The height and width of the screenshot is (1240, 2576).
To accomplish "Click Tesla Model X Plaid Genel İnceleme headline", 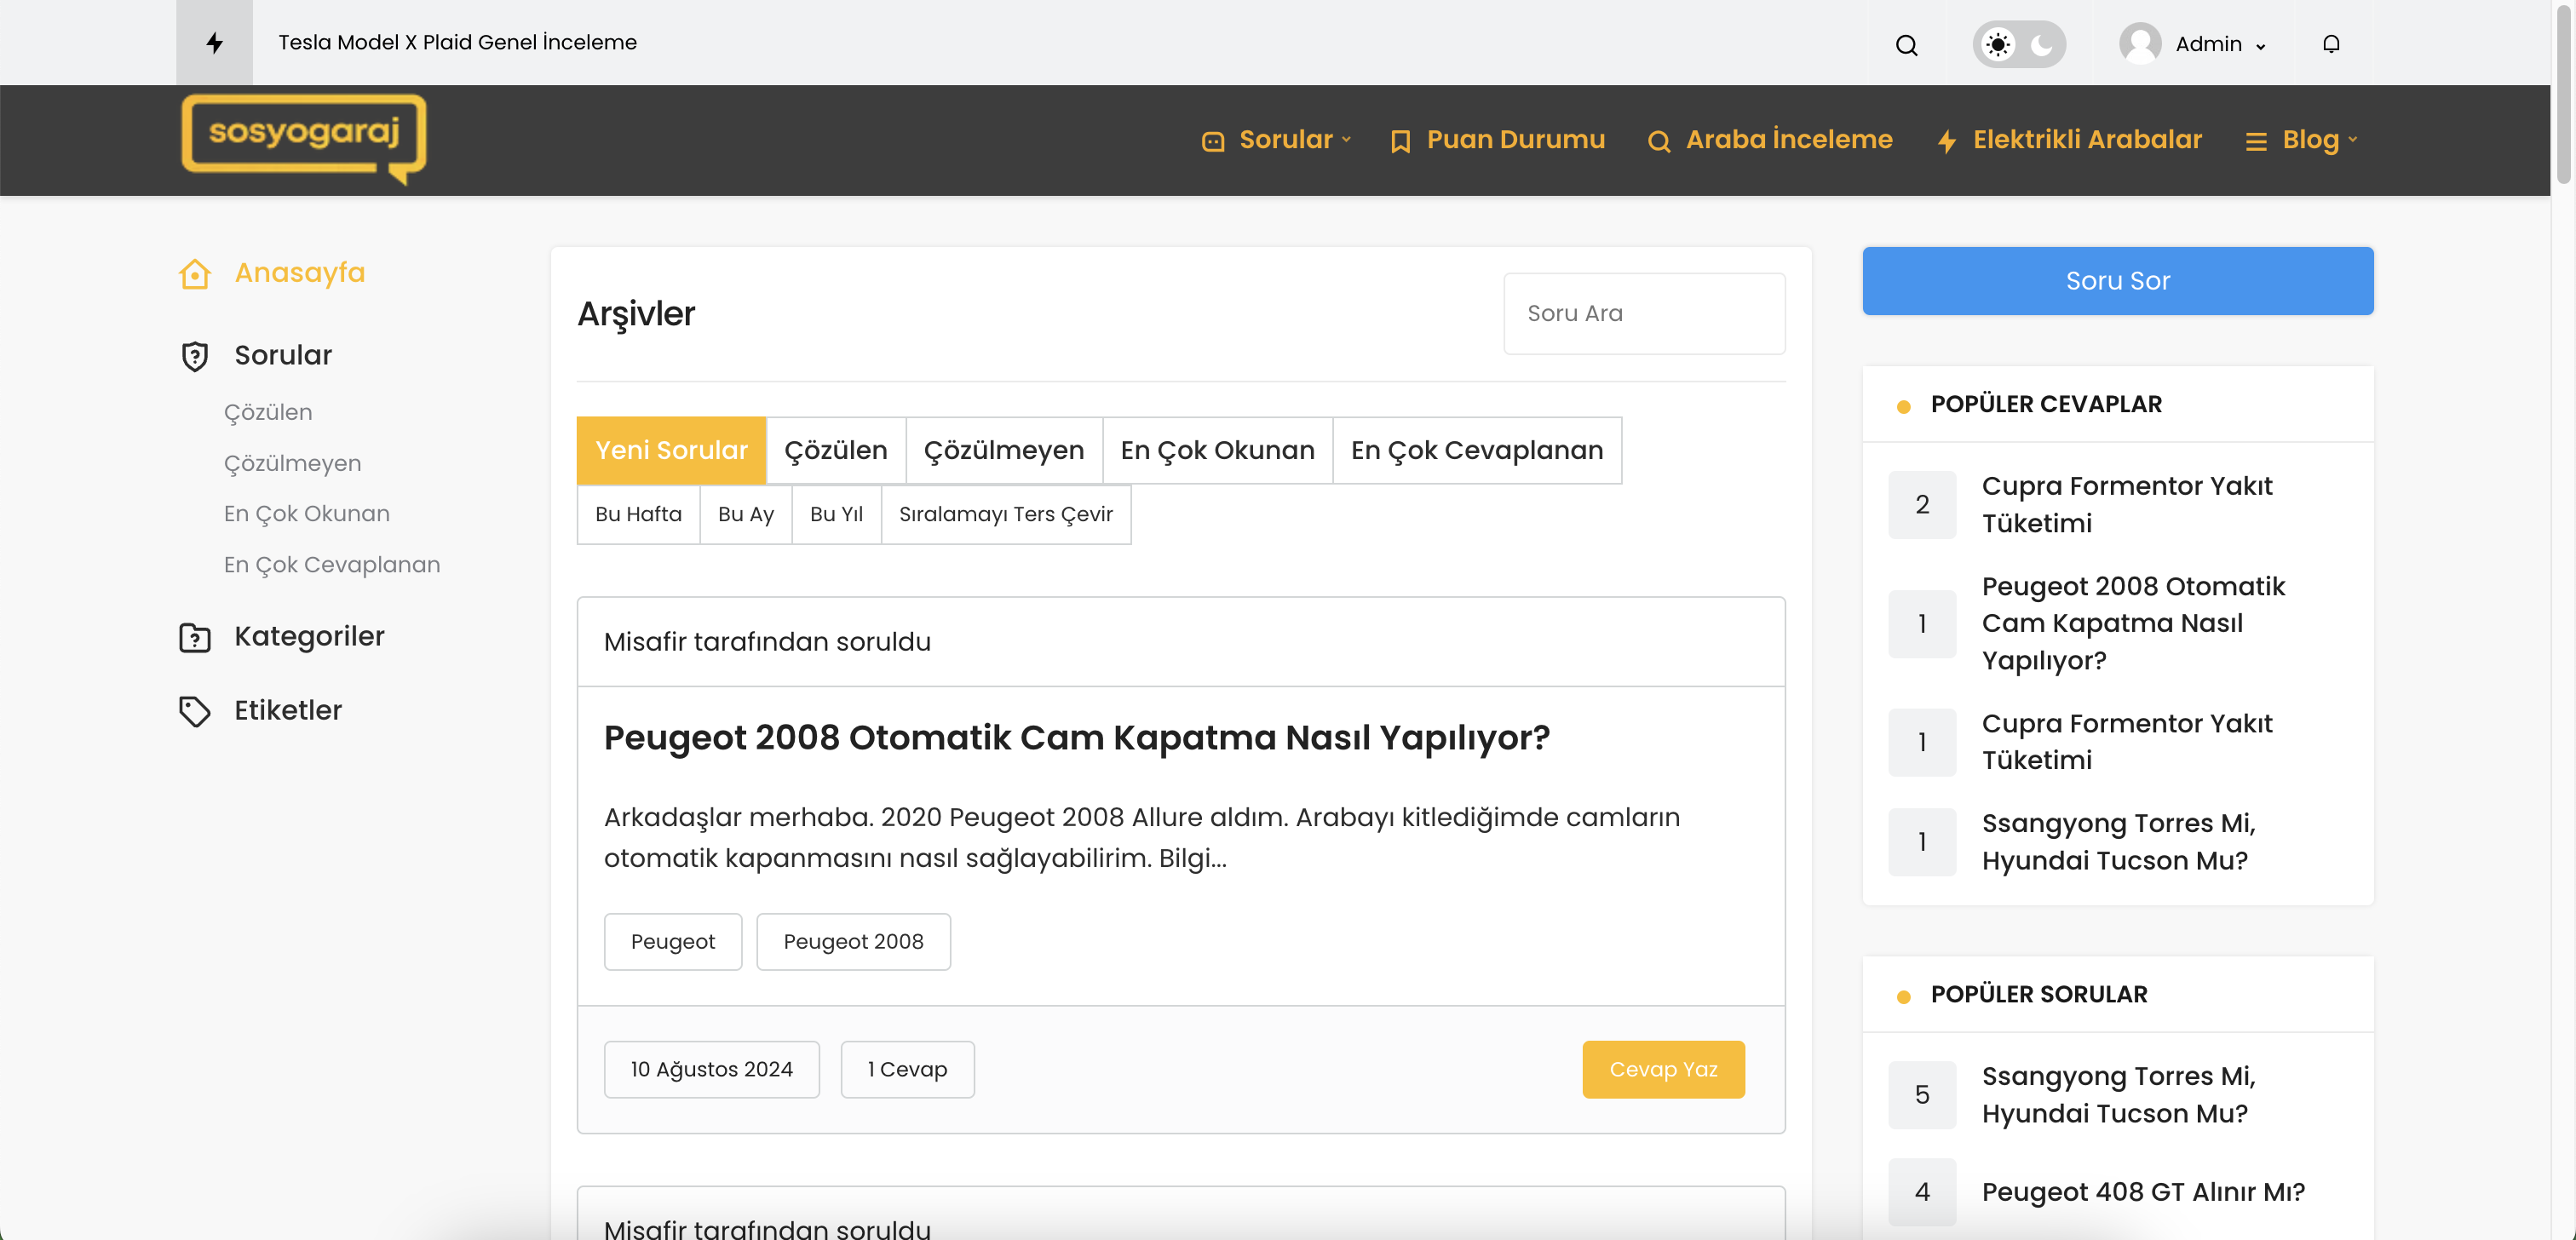I will pos(457,42).
